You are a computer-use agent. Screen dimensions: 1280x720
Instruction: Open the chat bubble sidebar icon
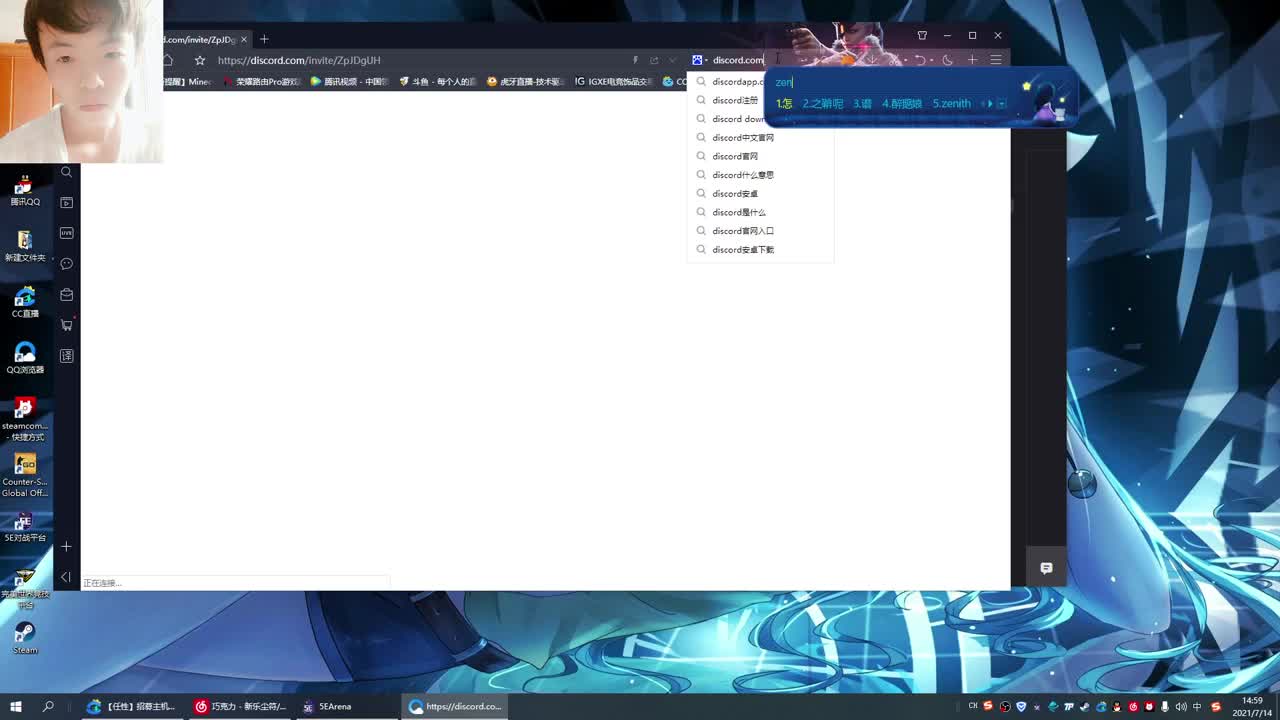(x=66, y=264)
